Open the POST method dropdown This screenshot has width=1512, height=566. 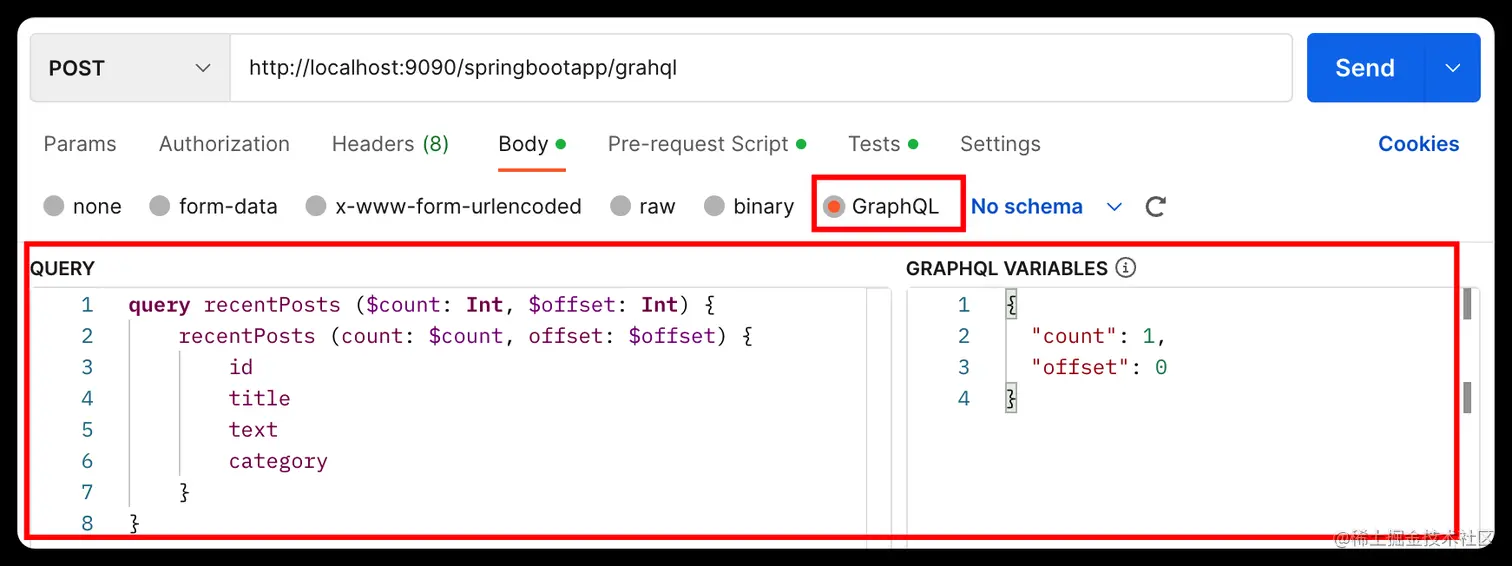pos(130,68)
